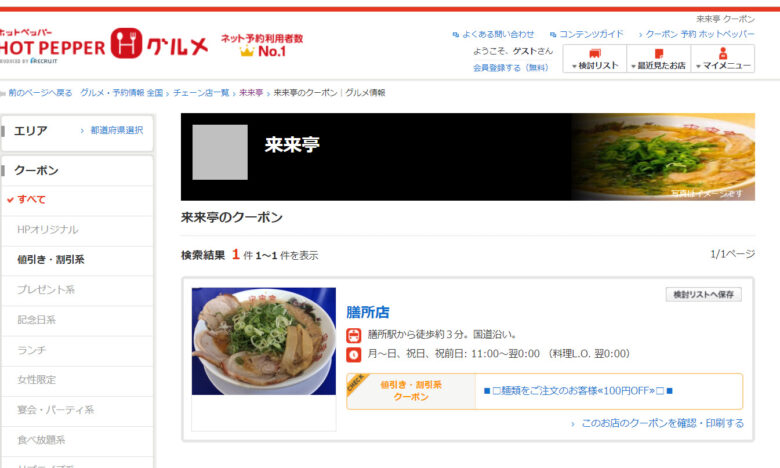
Task: Click the ネット予約利用者数 No.1 crown badge
Action: tap(262, 45)
